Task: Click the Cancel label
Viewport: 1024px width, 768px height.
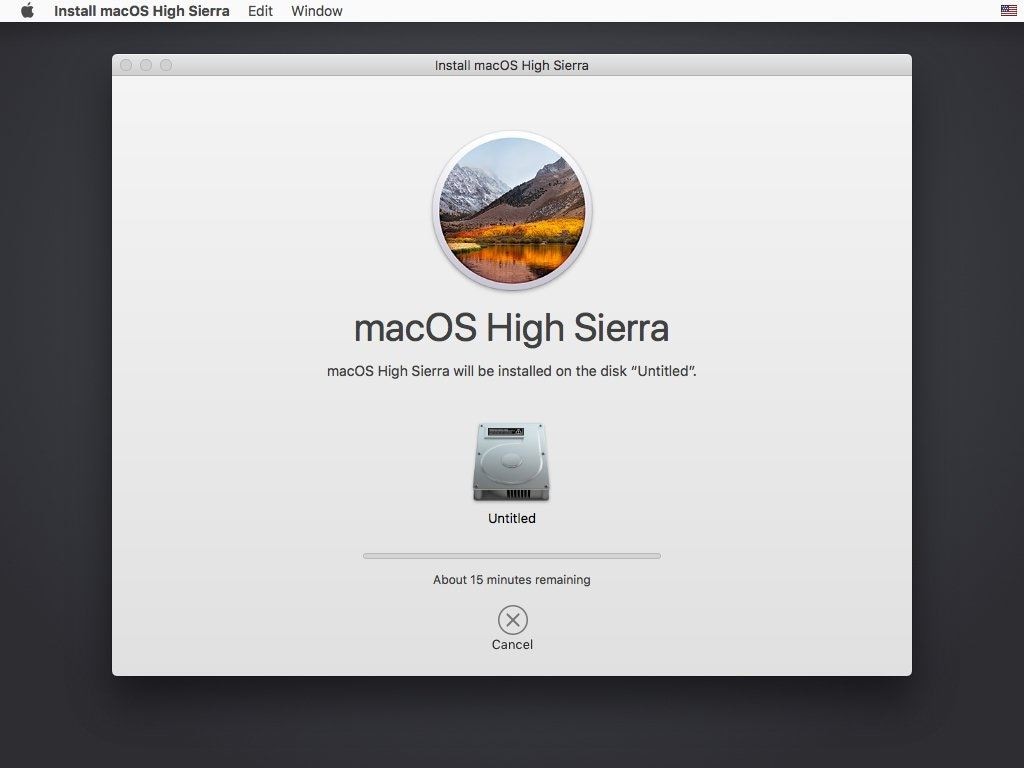Action: tap(512, 645)
